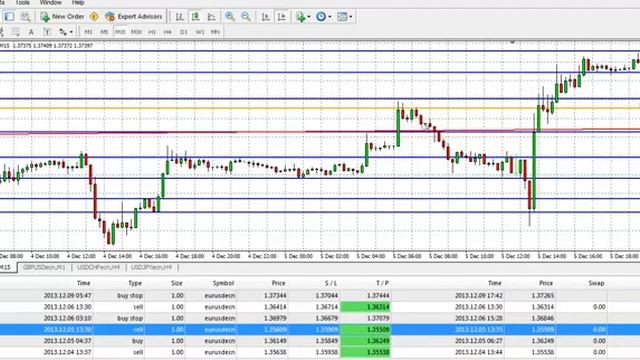Click the 5 Dec 12:00 time axis label

pyautogui.click(x=516, y=256)
